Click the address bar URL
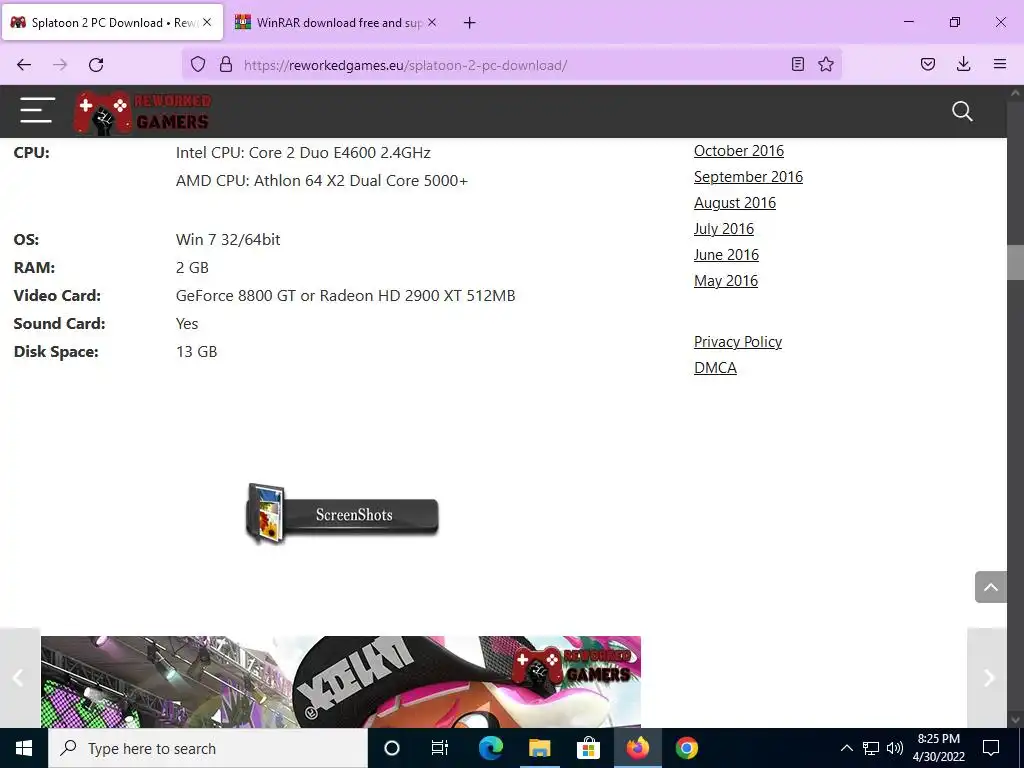1024x768 pixels. (x=405, y=65)
